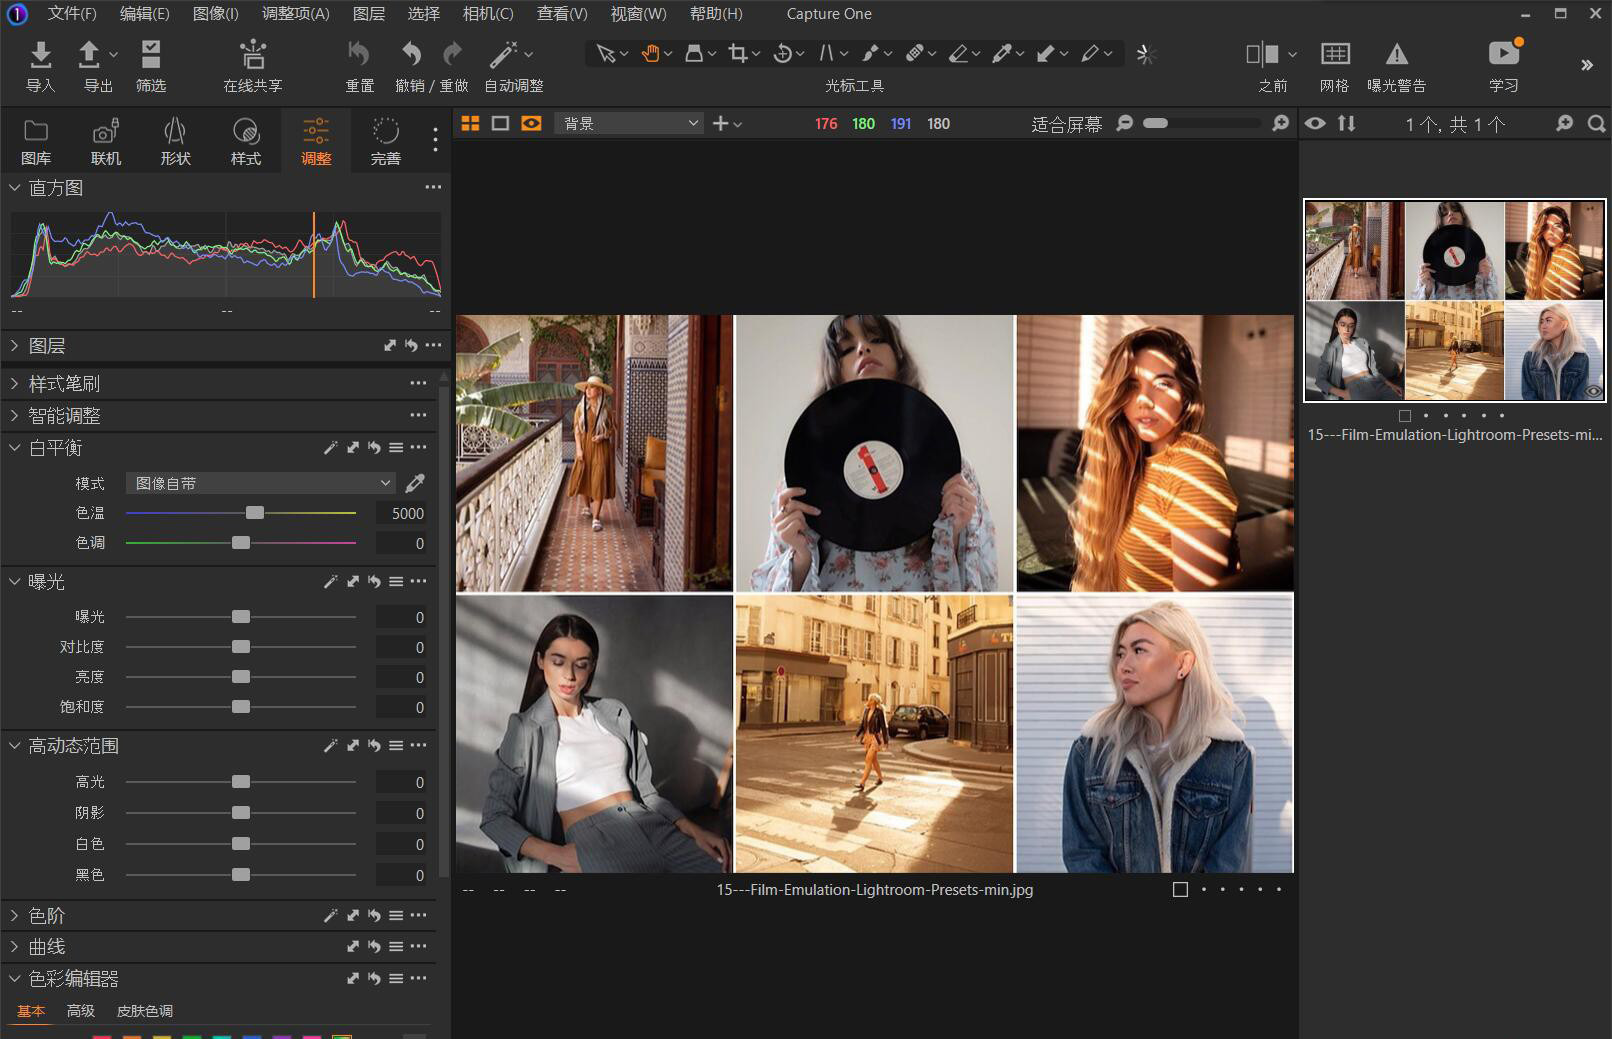Toggle the 曝光警告 exposure warning

(x=1396, y=54)
